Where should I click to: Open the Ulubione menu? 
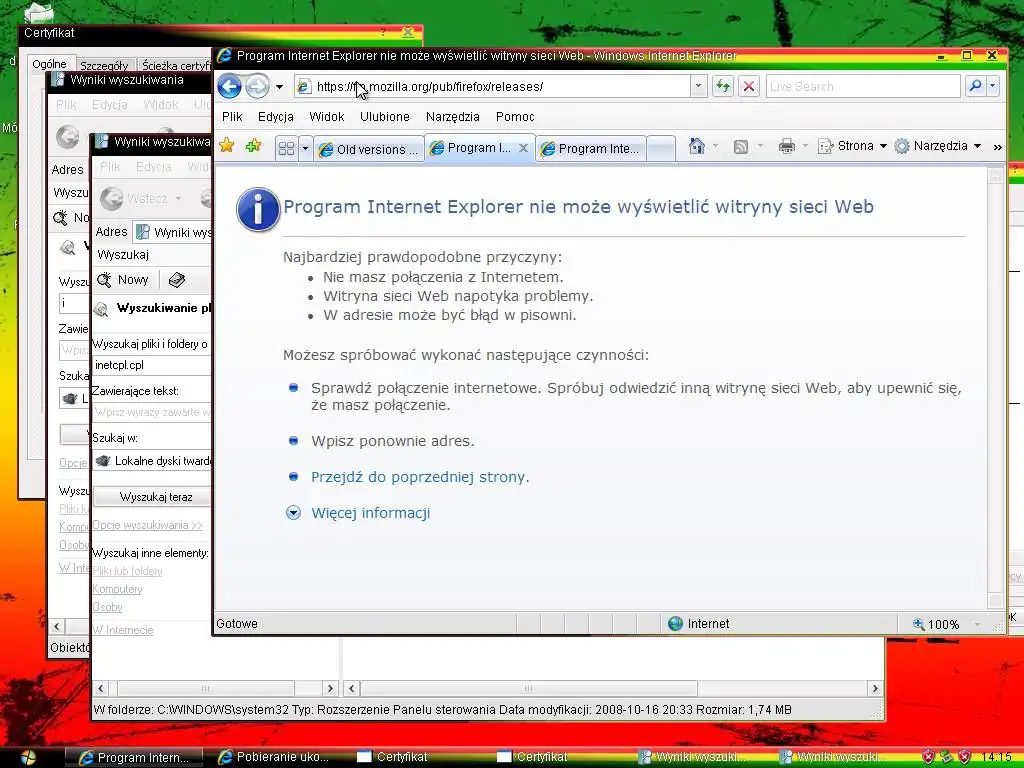coord(385,116)
